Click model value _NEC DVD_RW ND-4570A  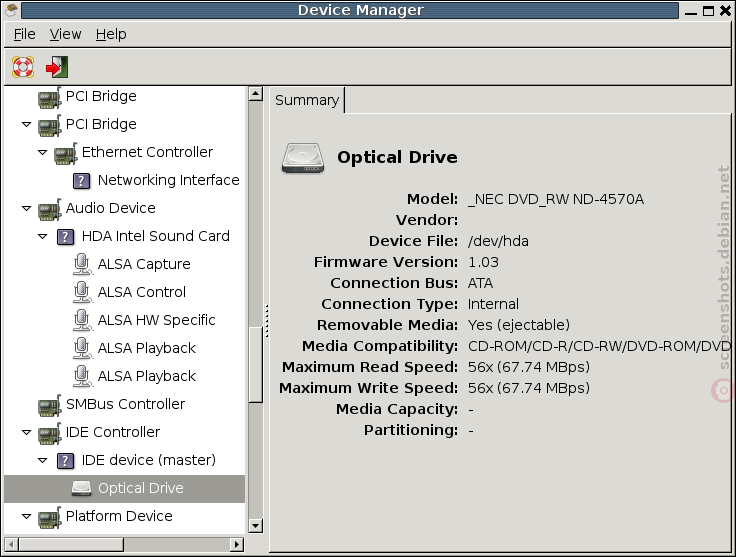tap(556, 199)
